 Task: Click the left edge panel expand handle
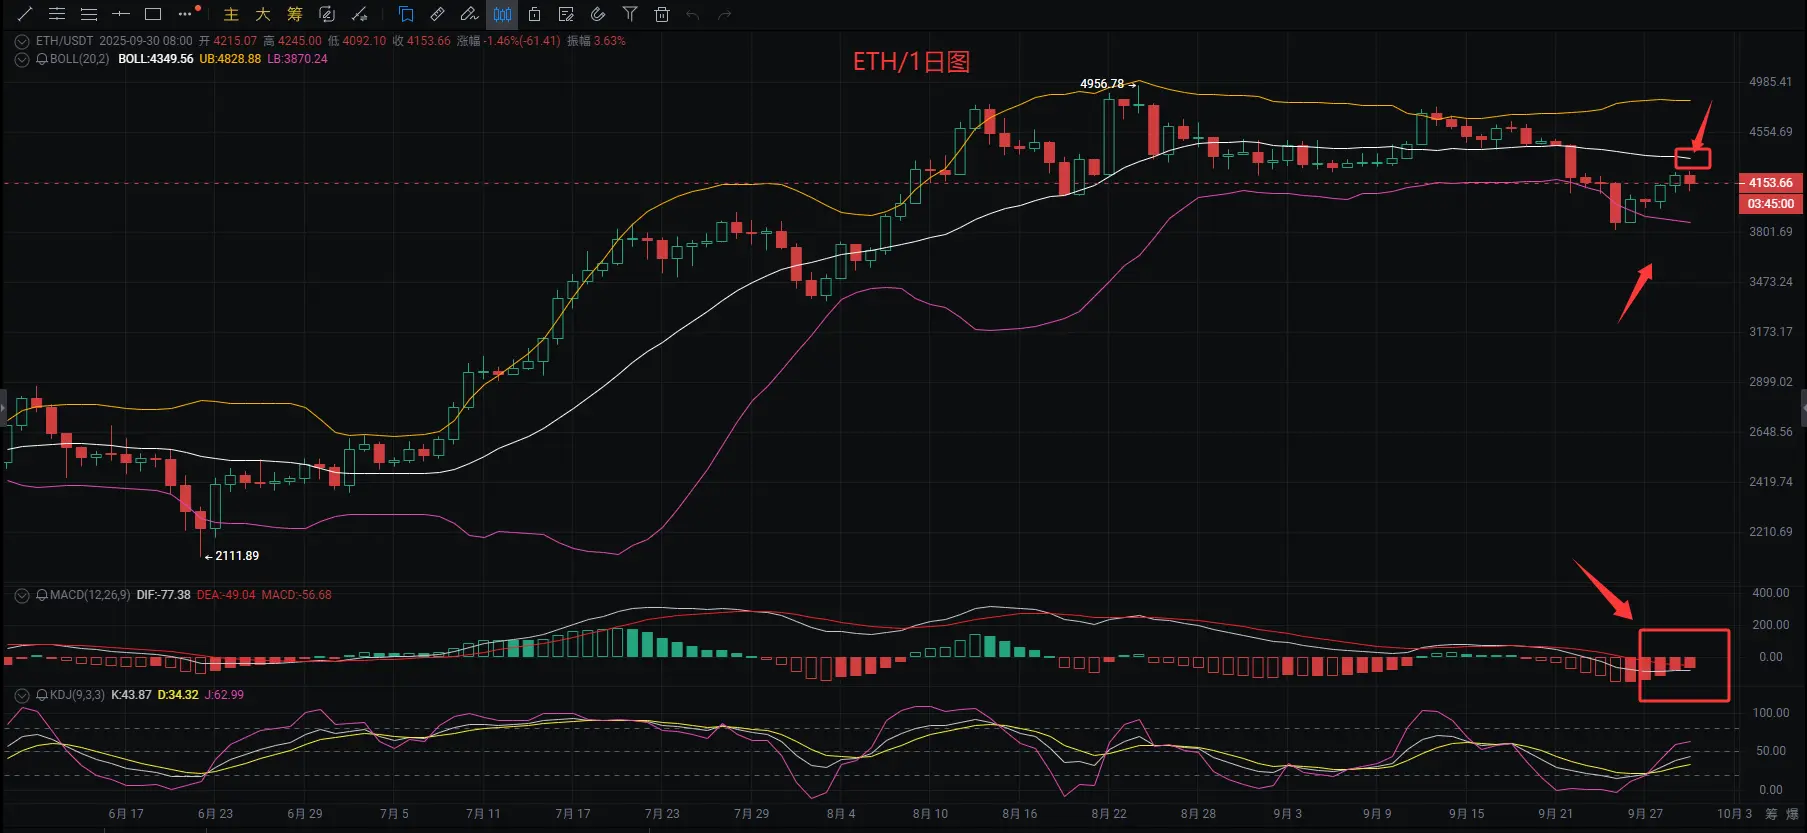[3, 409]
